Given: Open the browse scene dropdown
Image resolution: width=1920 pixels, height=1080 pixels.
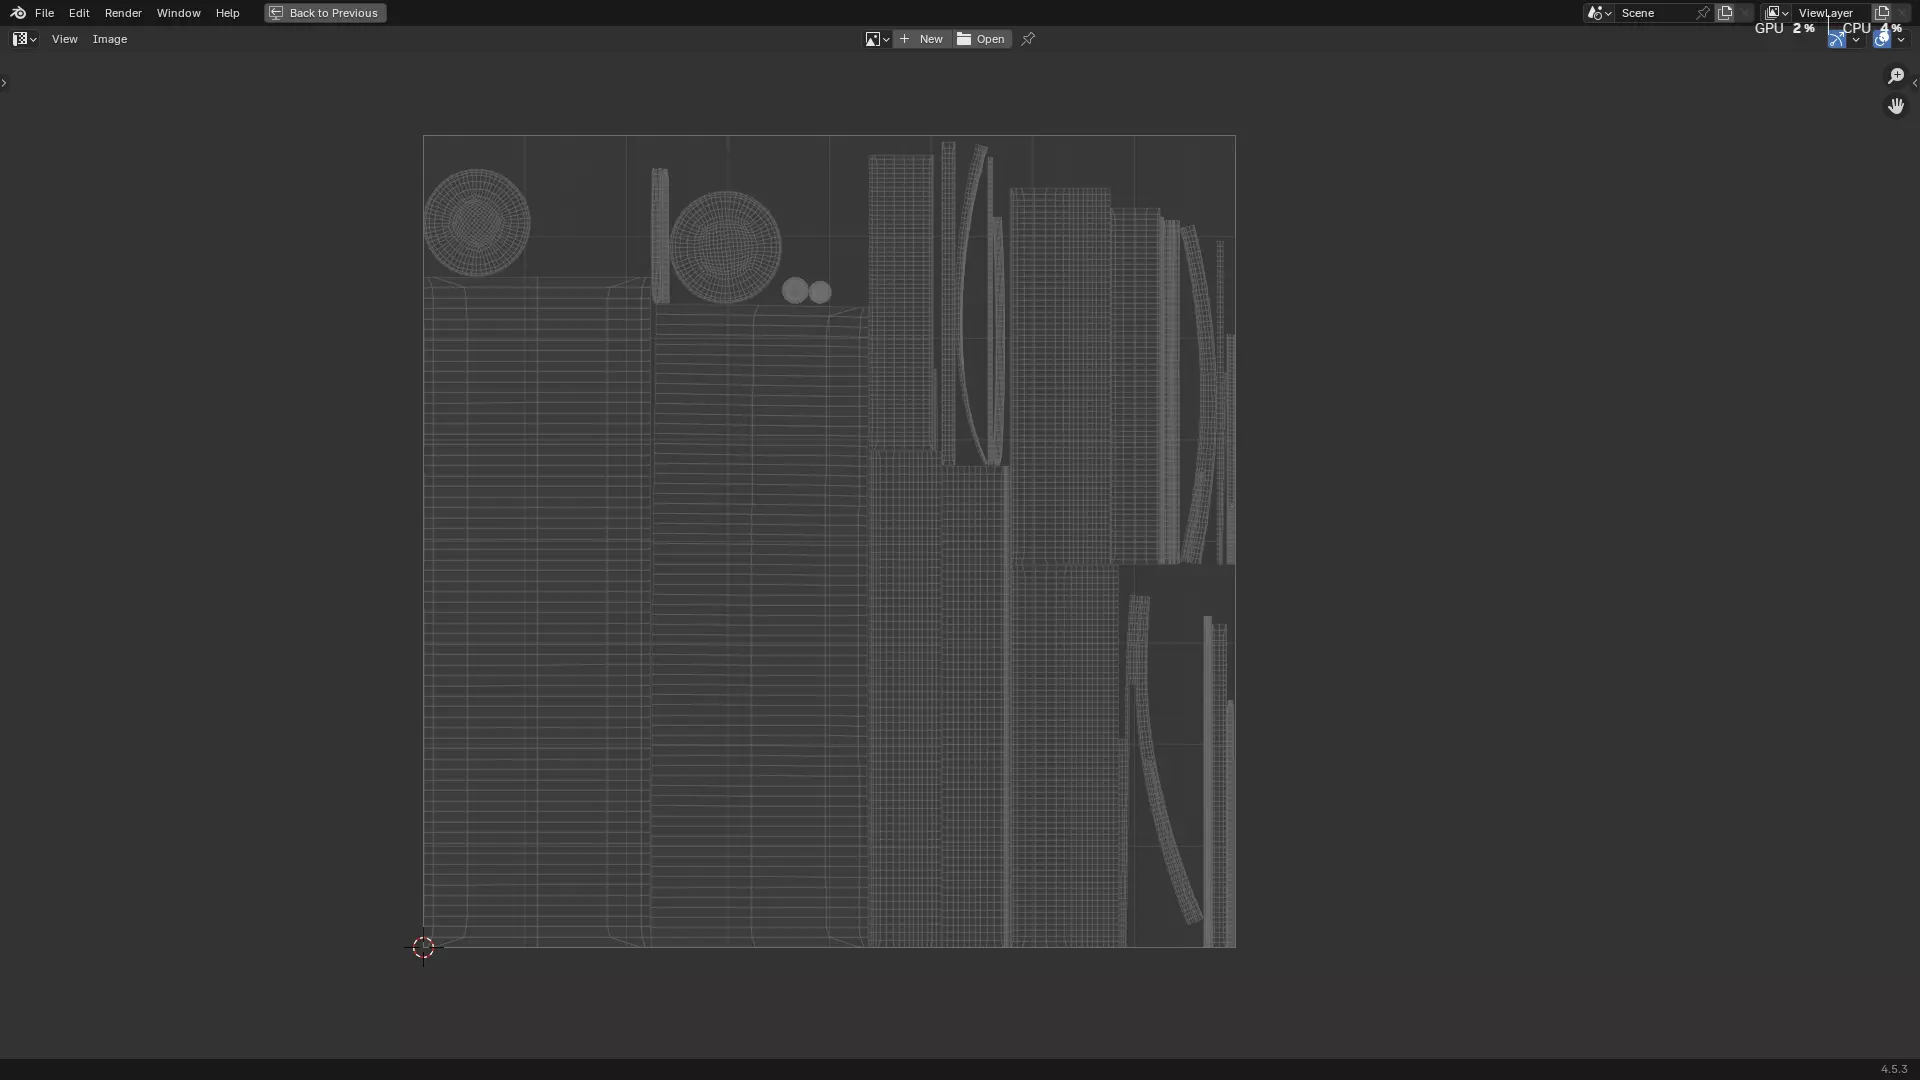Looking at the screenshot, I should [1598, 13].
